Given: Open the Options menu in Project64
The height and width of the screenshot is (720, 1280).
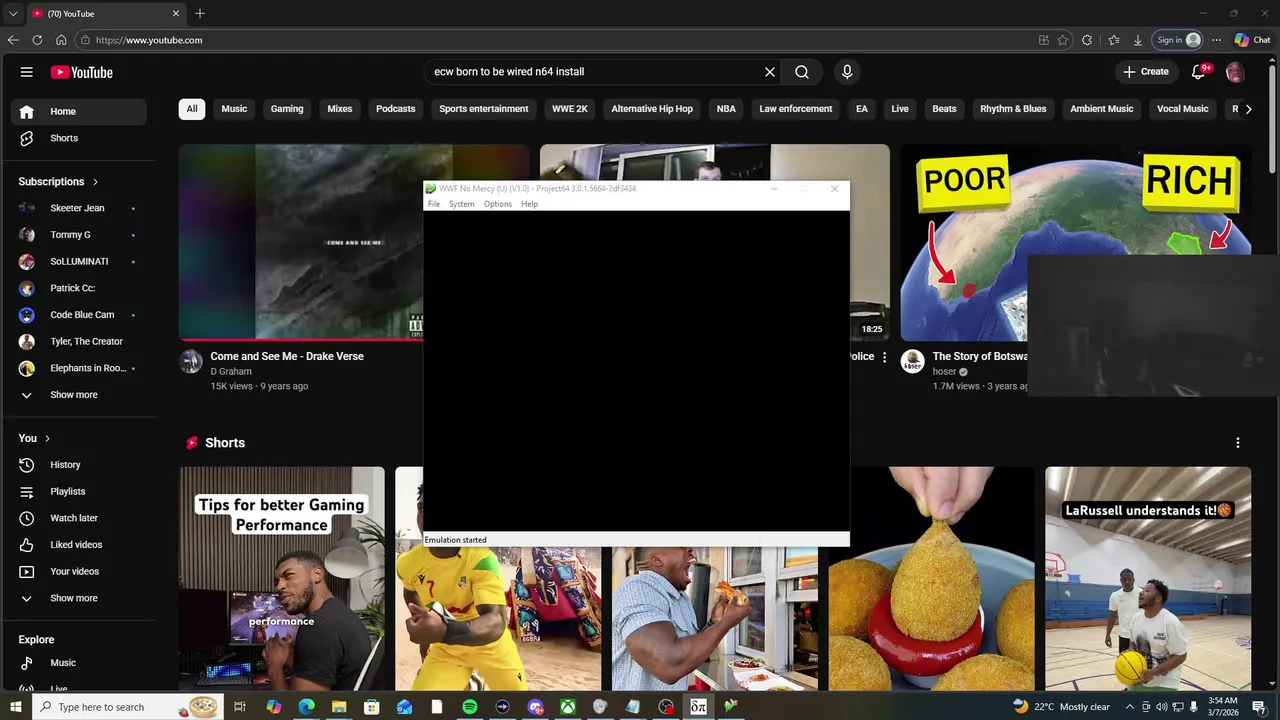Looking at the screenshot, I should (498, 204).
